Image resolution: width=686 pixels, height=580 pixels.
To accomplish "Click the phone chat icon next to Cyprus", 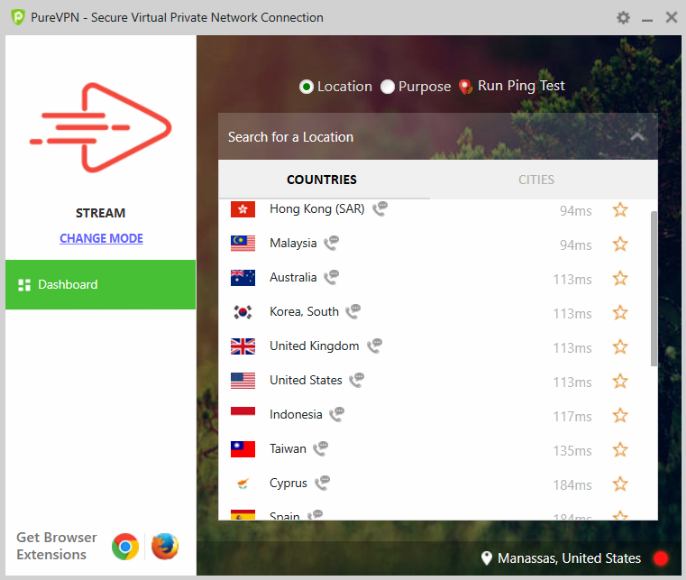I will (322, 482).
